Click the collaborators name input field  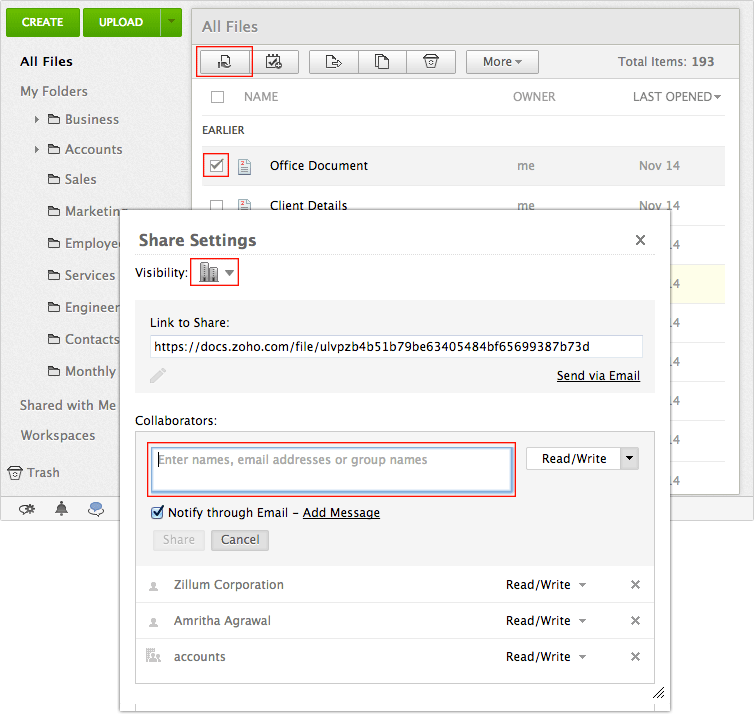coord(331,470)
